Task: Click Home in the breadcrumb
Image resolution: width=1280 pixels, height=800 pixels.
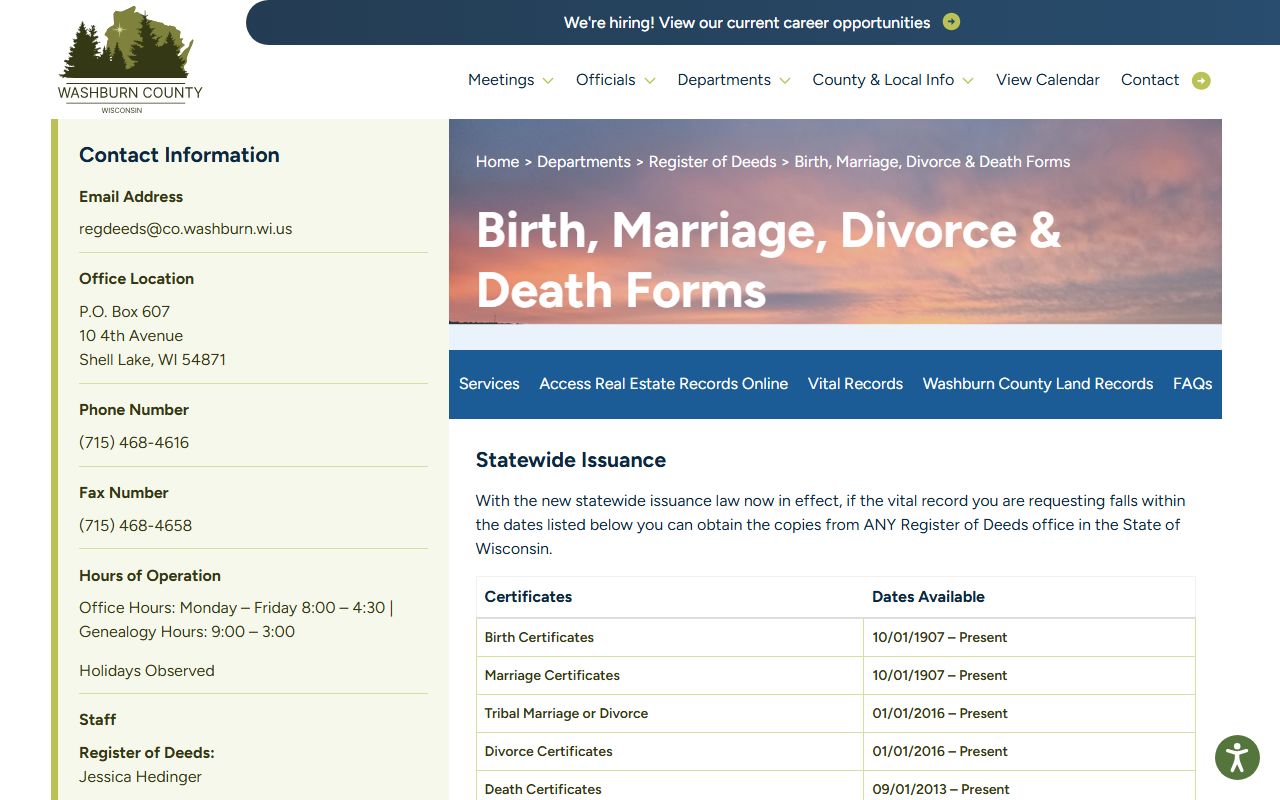Action: click(x=497, y=162)
